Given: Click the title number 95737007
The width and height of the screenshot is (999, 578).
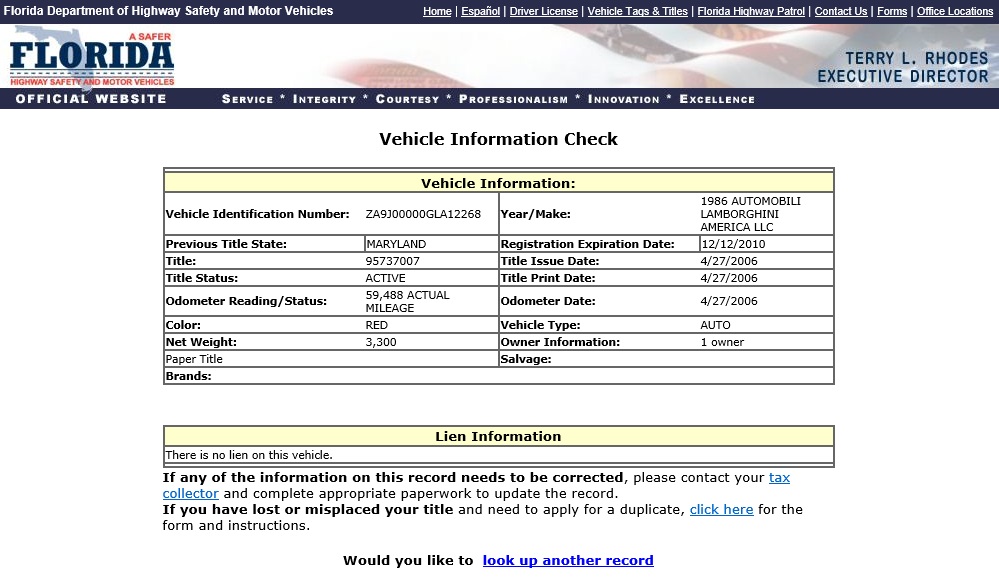Looking at the screenshot, I should click(x=392, y=261).
